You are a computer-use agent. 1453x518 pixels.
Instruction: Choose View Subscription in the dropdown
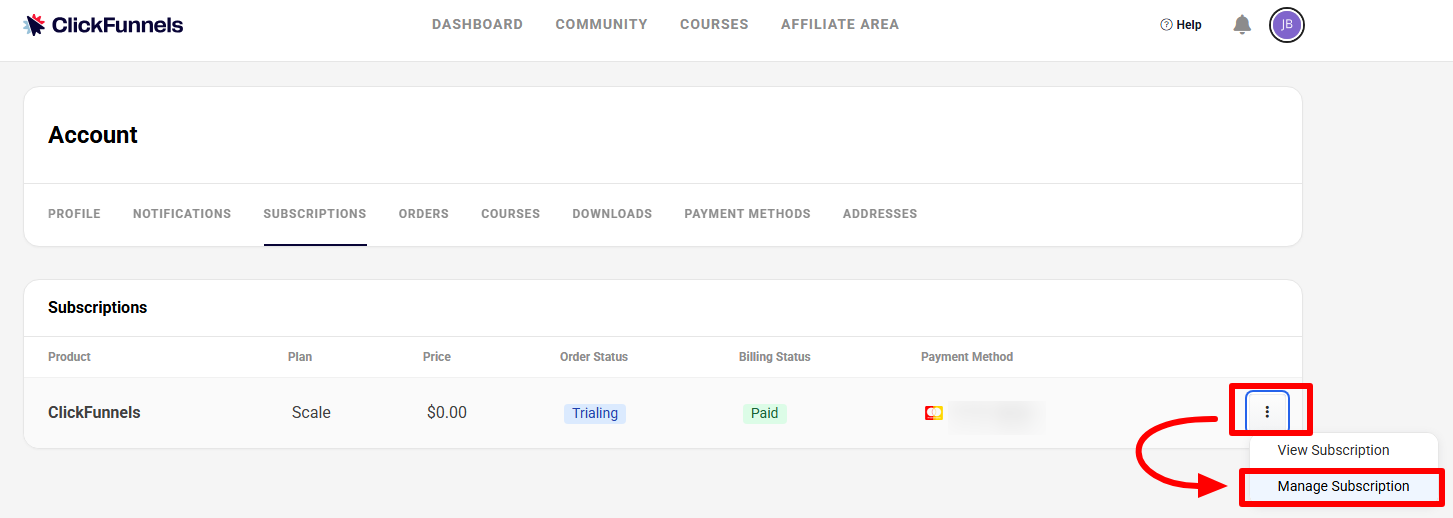pos(1333,451)
